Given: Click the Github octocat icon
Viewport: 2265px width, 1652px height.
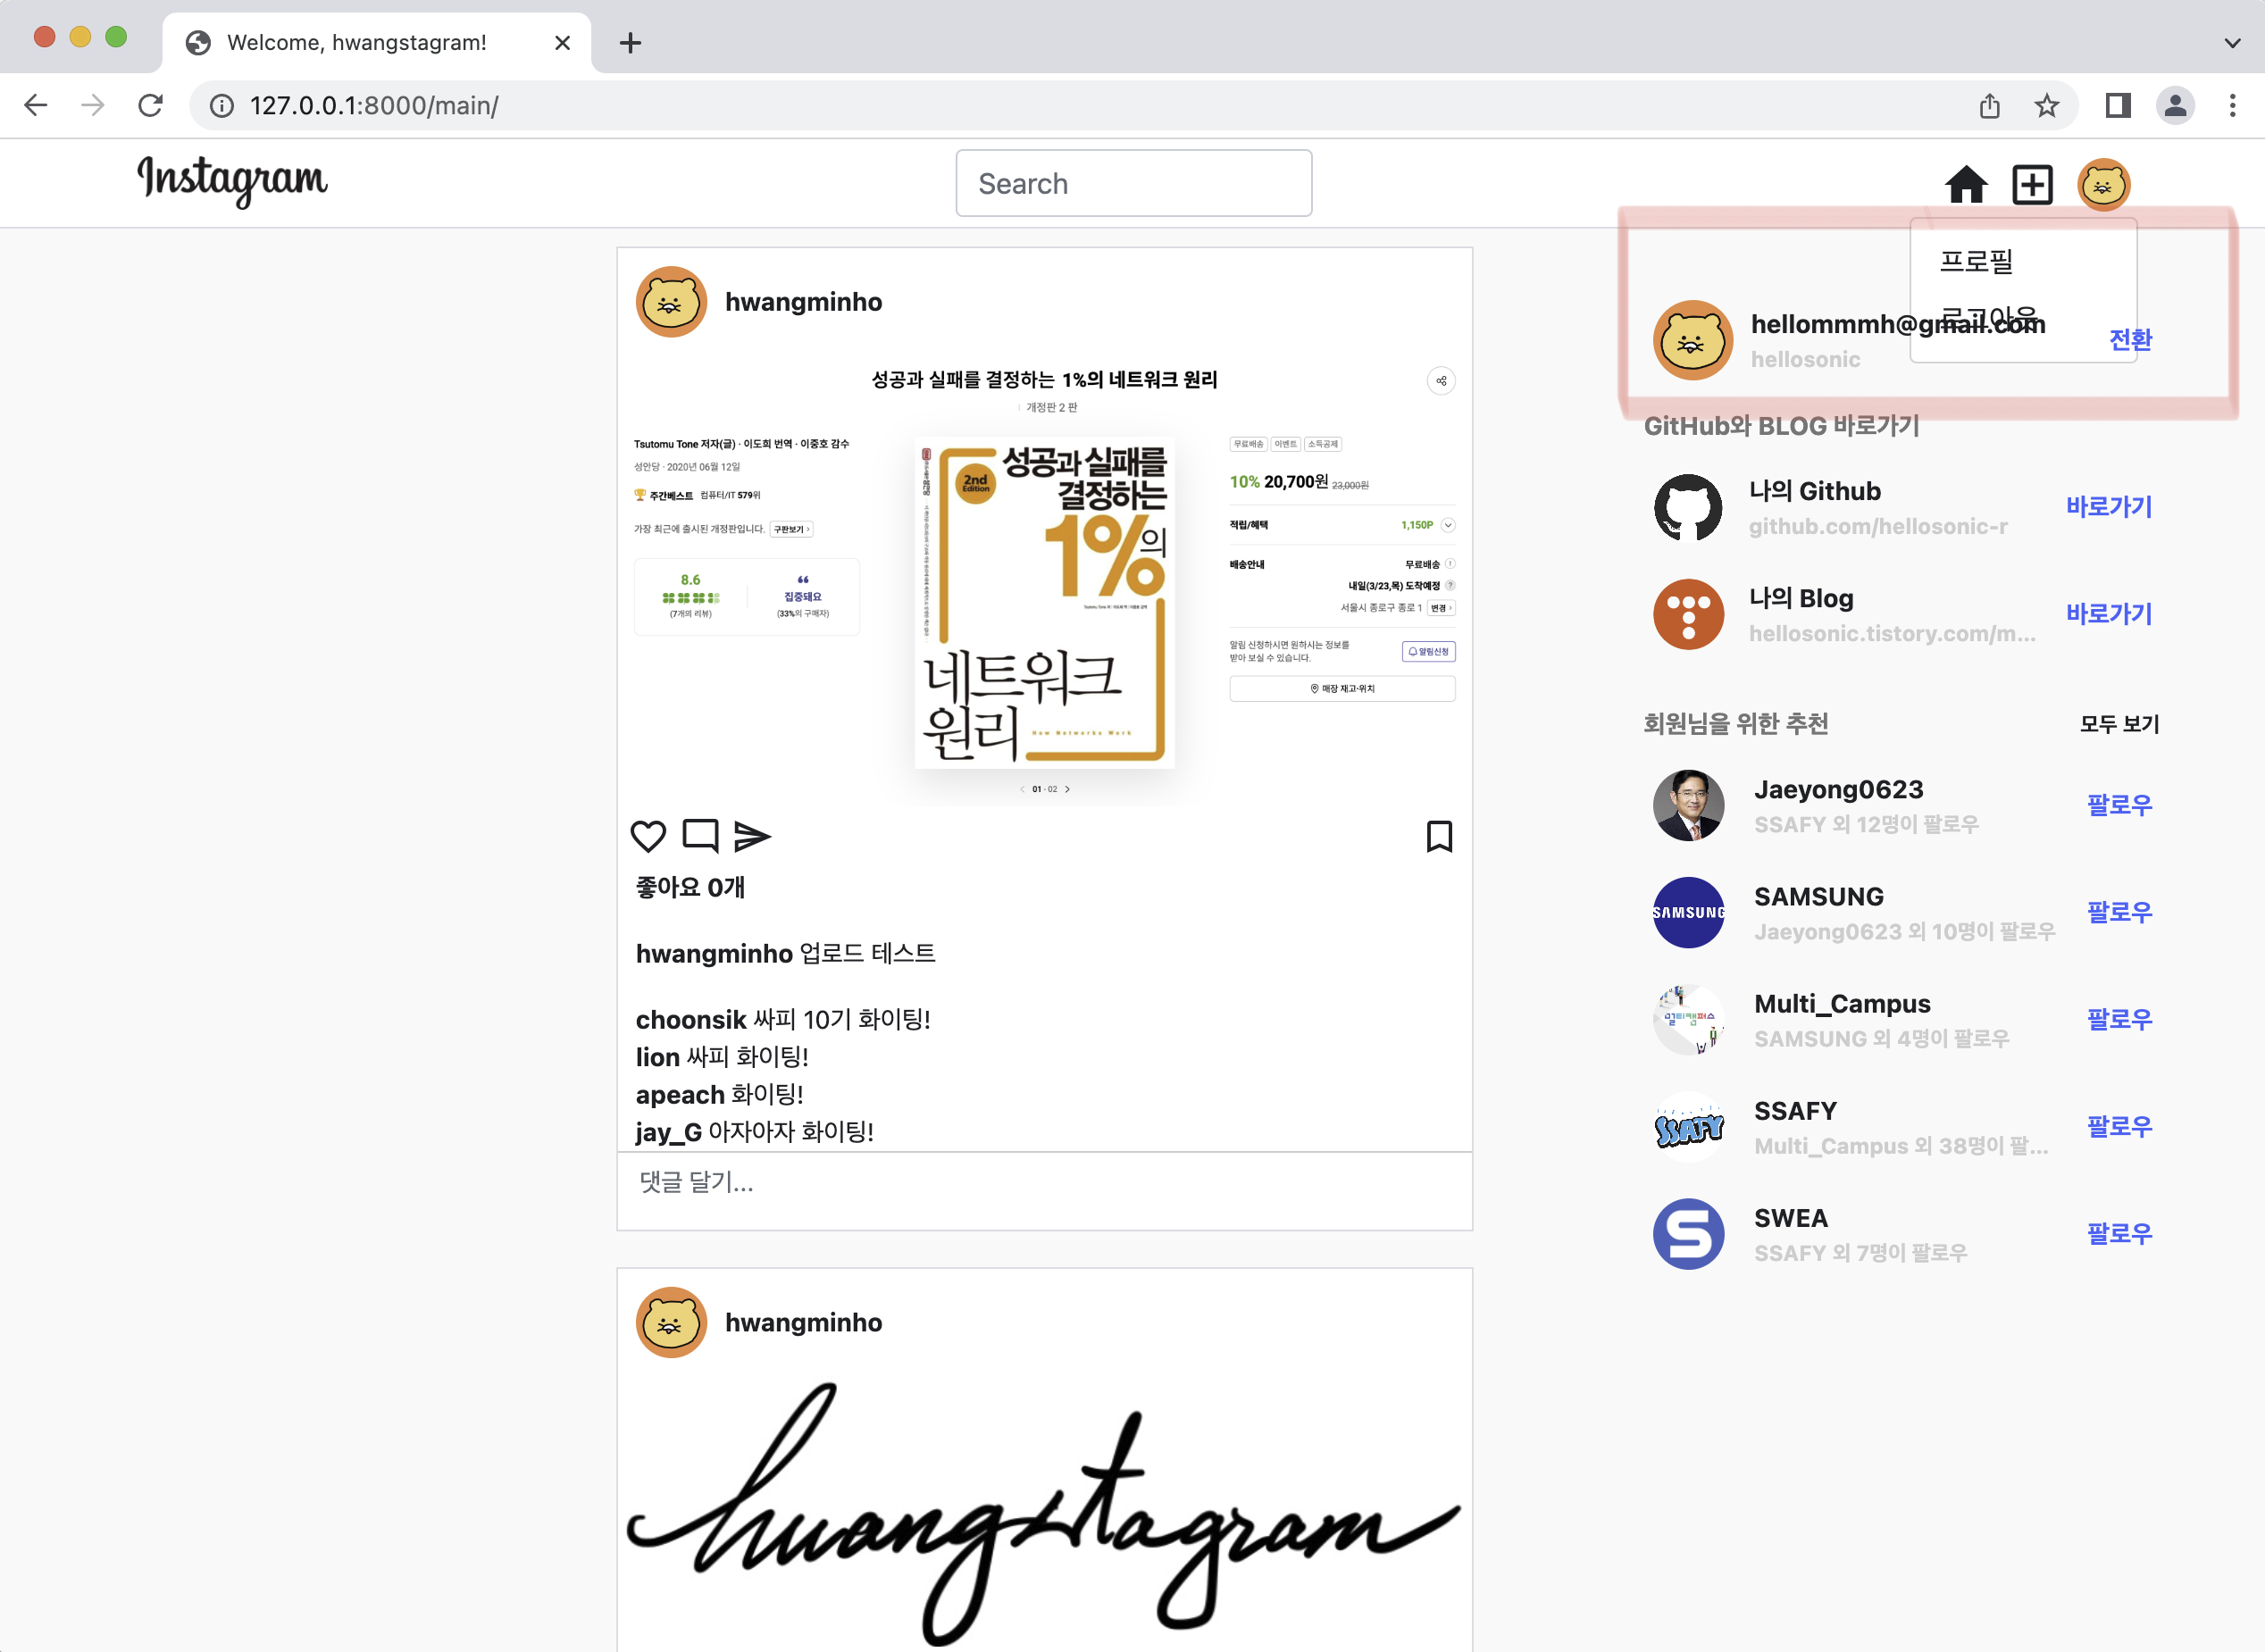Looking at the screenshot, I should [x=1688, y=508].
